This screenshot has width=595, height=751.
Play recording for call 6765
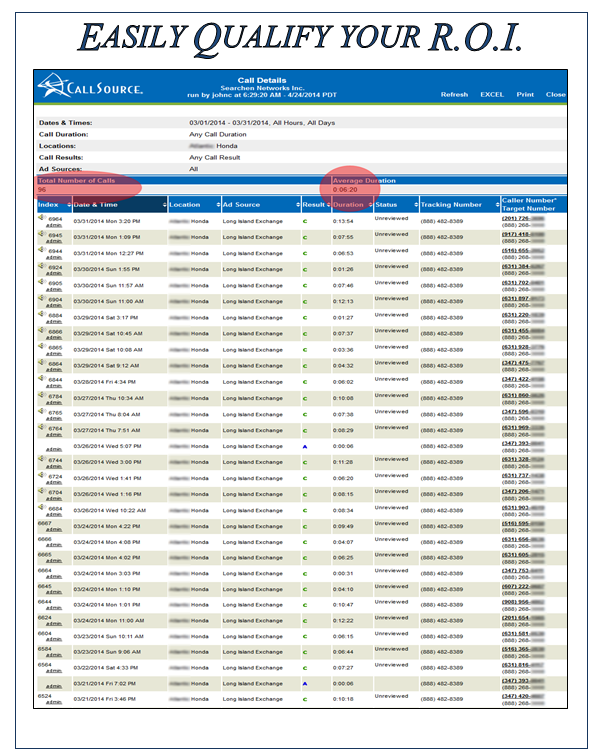(x=42, y=411)
